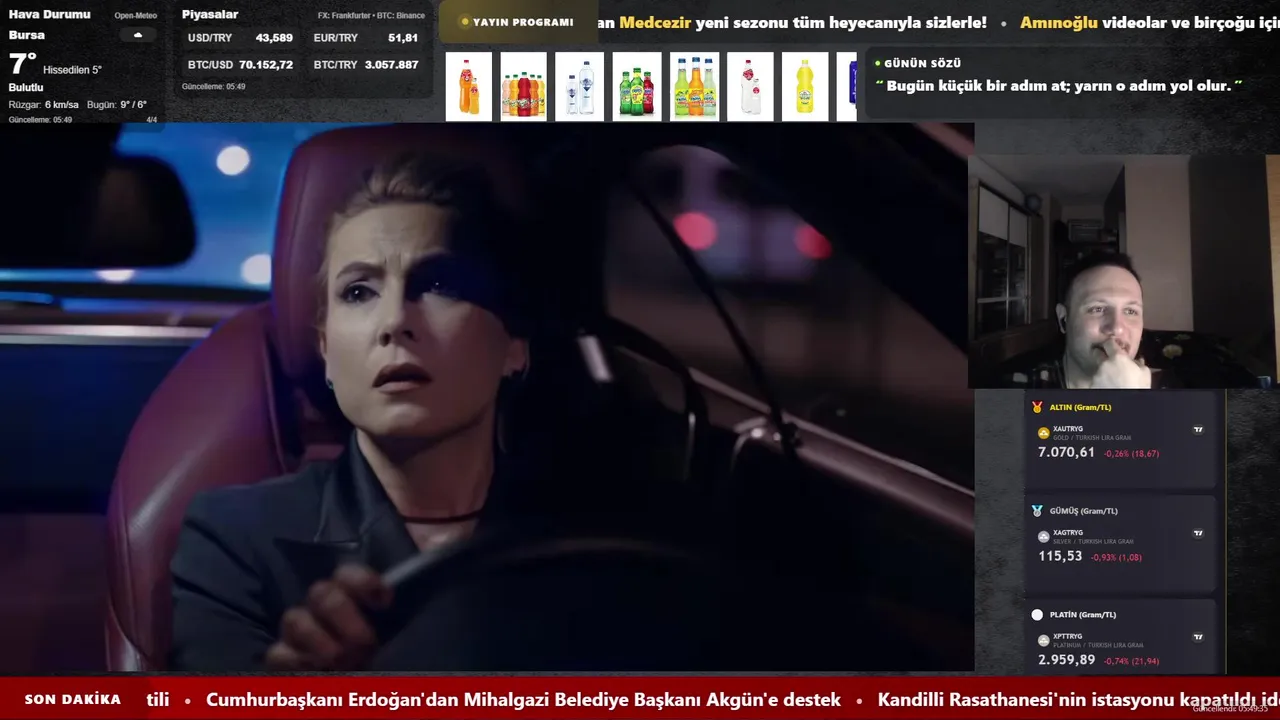Click the Medcezir link in the ticker
The width and height of the screenshot is (1280, 720).
tap(655, 22)
